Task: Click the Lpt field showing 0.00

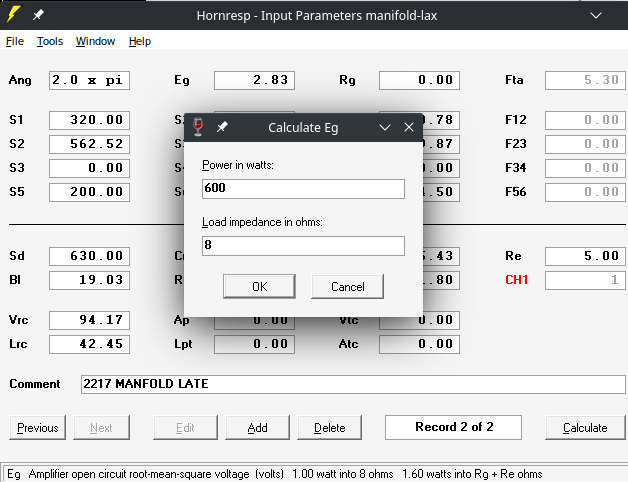Action: [254, 345]
